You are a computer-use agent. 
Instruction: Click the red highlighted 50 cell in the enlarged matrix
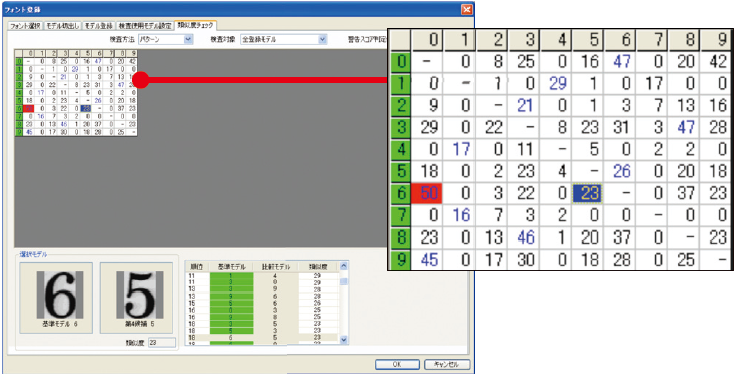426,193
